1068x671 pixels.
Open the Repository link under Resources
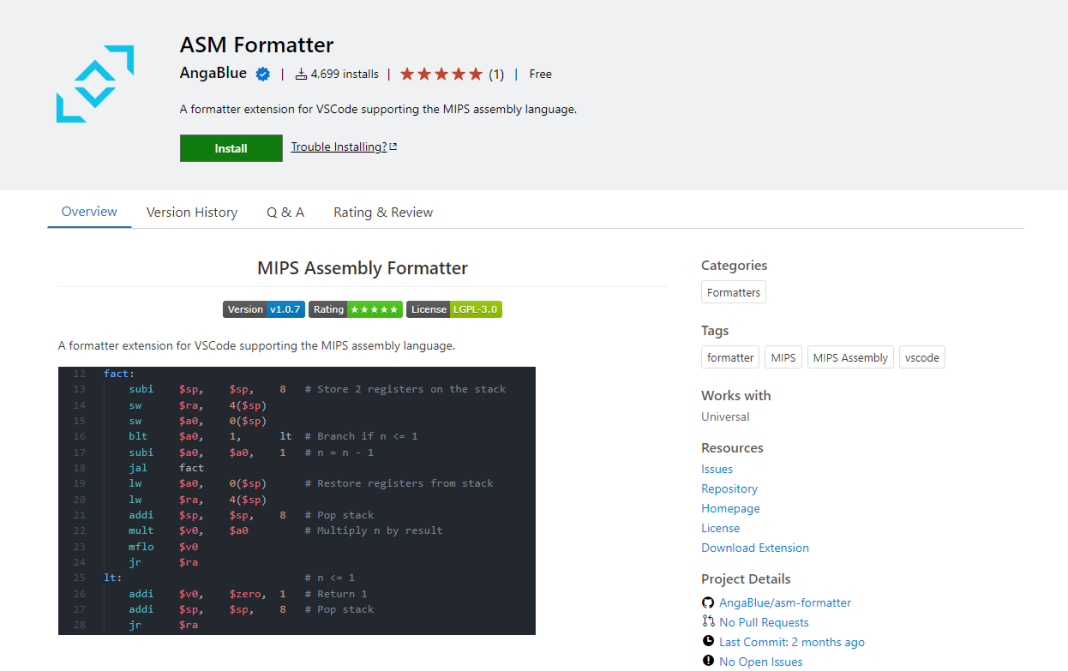coord(729,488)
